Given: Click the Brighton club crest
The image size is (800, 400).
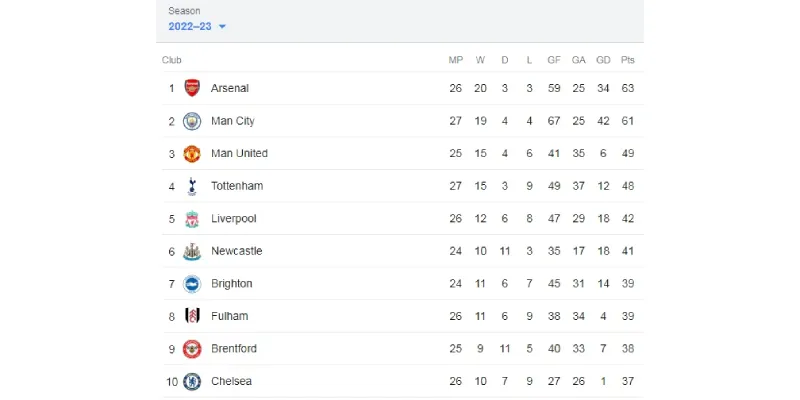Looking at the screenshot, I should [192, 284].
